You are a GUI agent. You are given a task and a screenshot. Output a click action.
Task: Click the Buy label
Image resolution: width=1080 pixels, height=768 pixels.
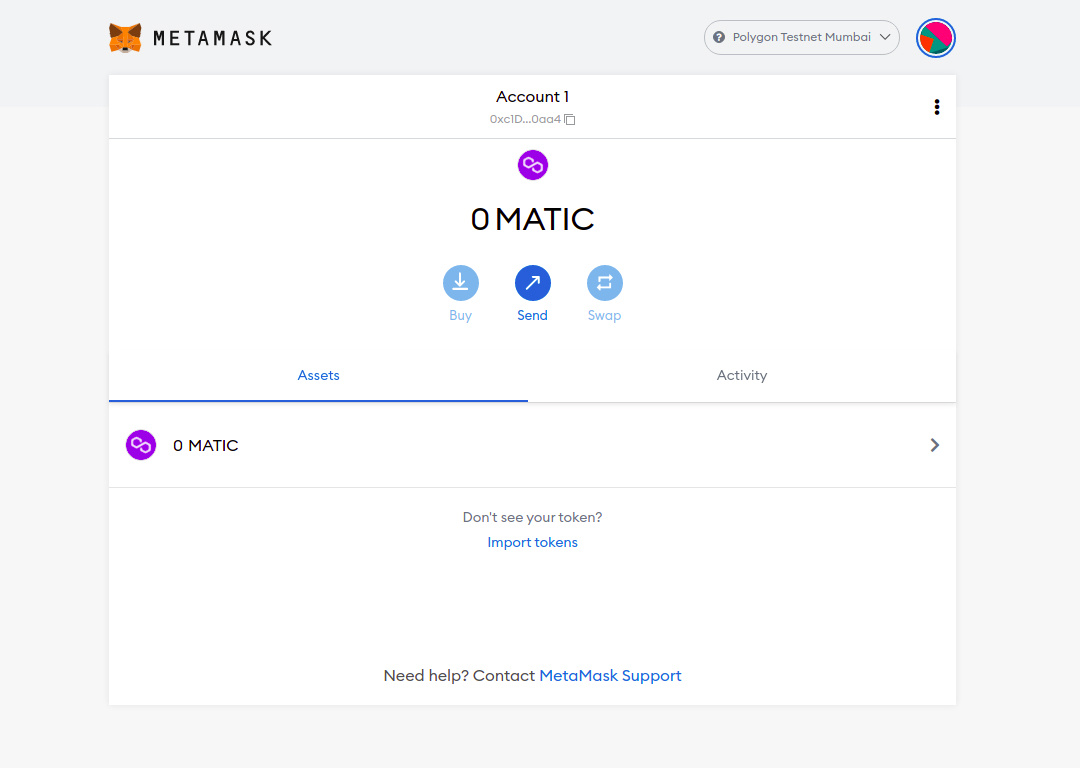461,315
